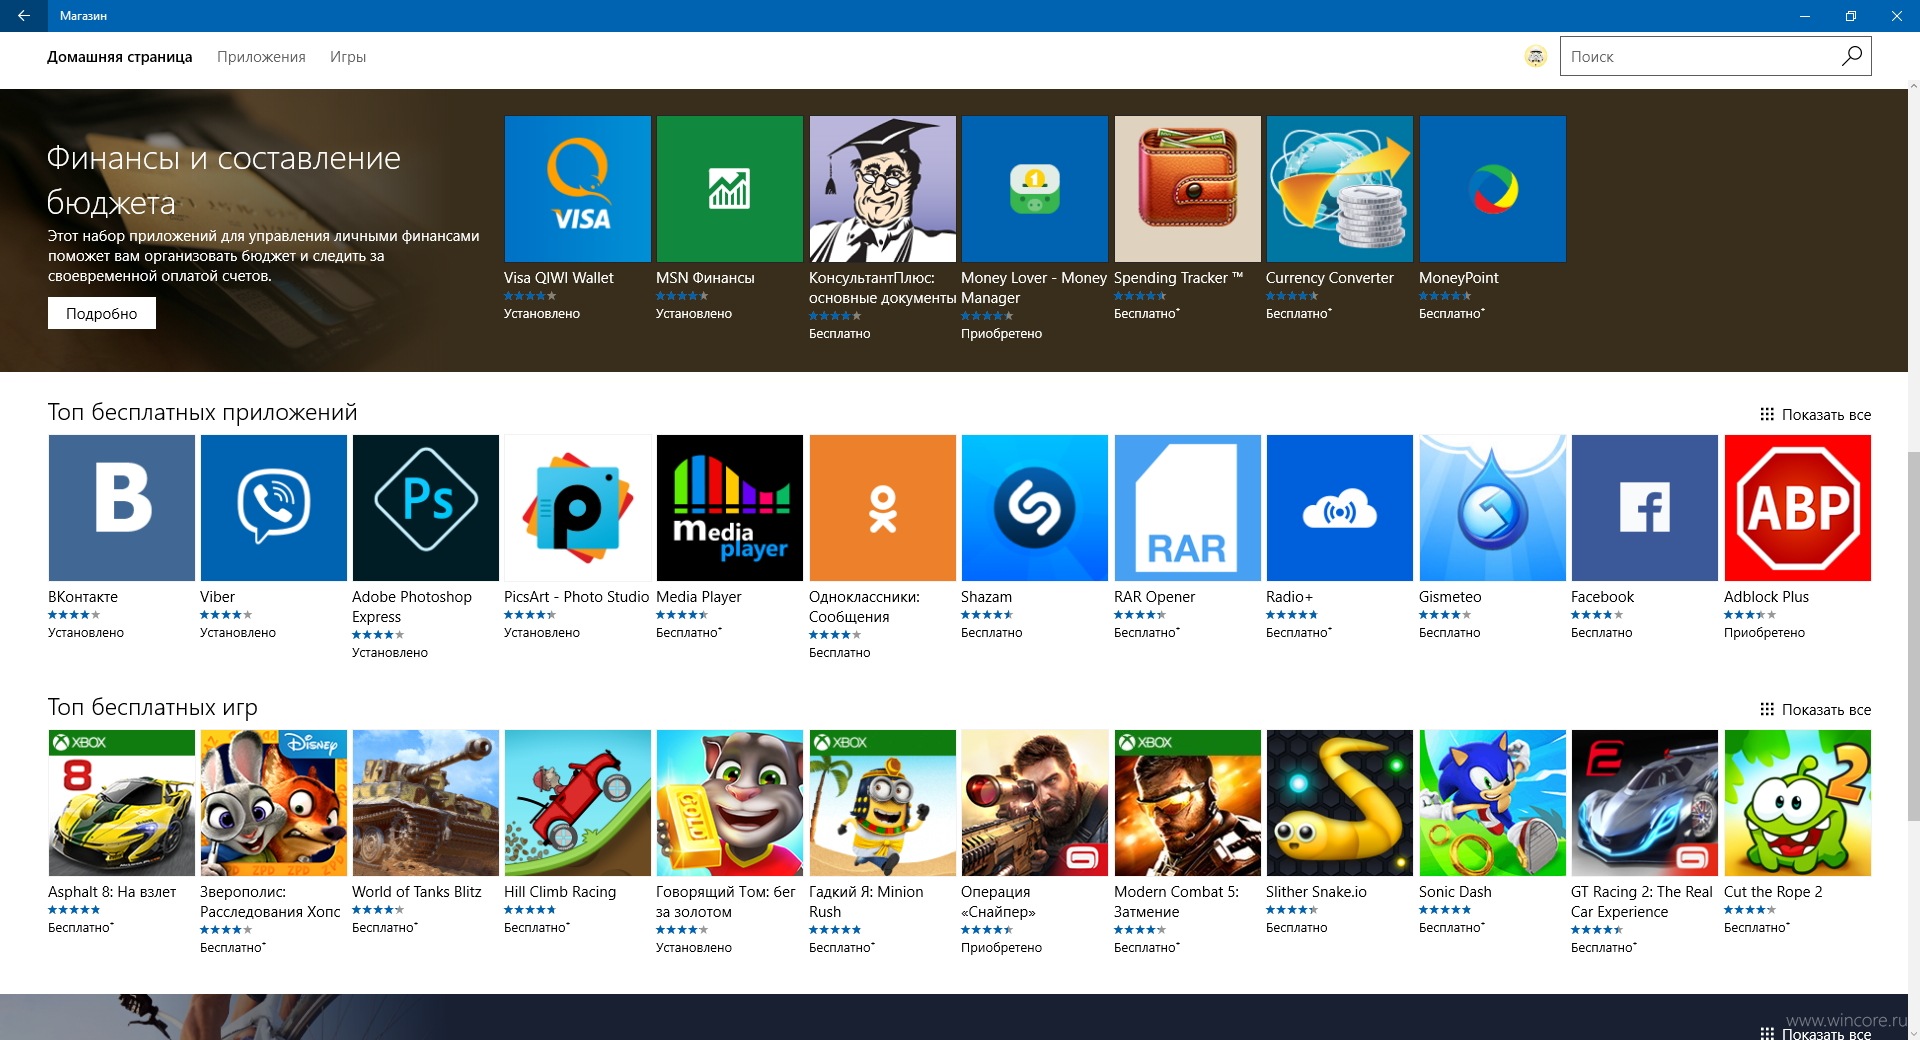Open the Sonic Dash game tile
Image resolution: width=1920 pixels, height=1040 pixels.
point(1492,803)
